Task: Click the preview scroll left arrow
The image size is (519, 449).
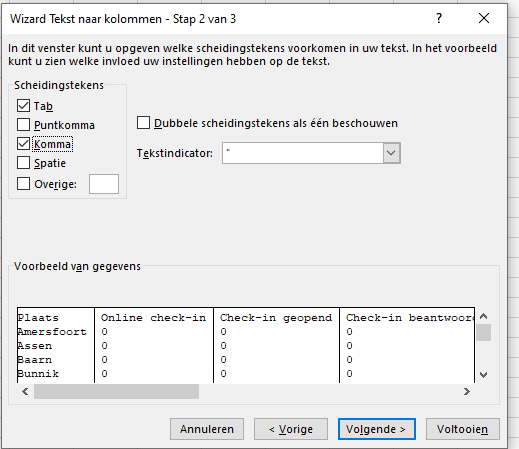Action: click(25, 391)
